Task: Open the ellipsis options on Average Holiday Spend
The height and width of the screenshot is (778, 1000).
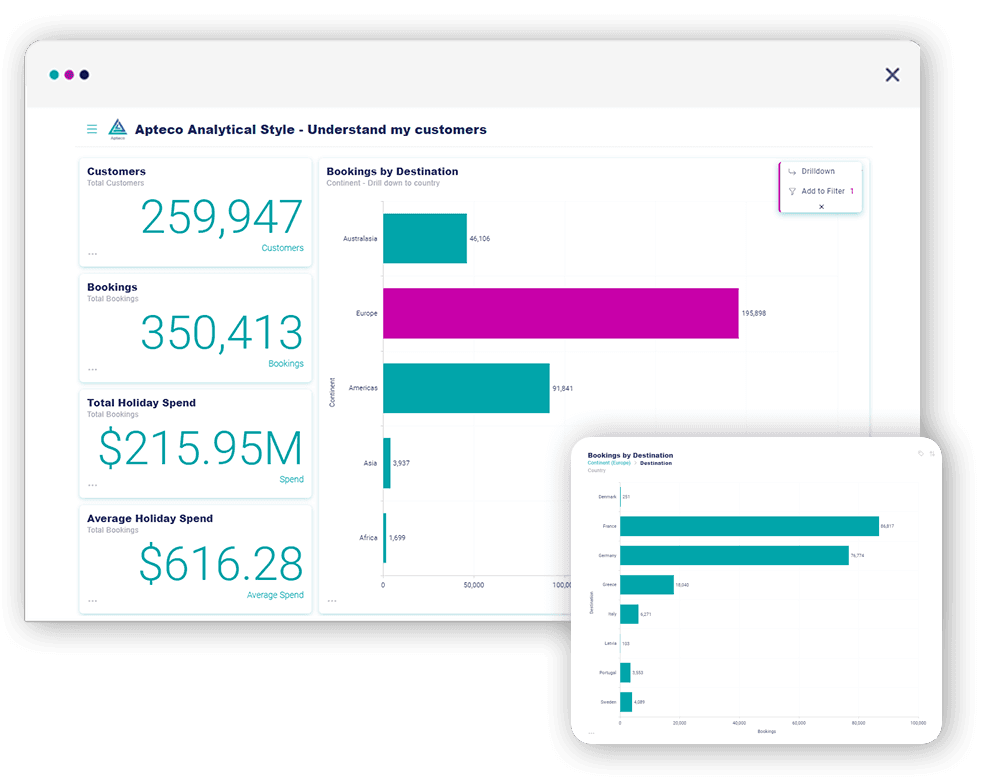Action: pos(93,601)
